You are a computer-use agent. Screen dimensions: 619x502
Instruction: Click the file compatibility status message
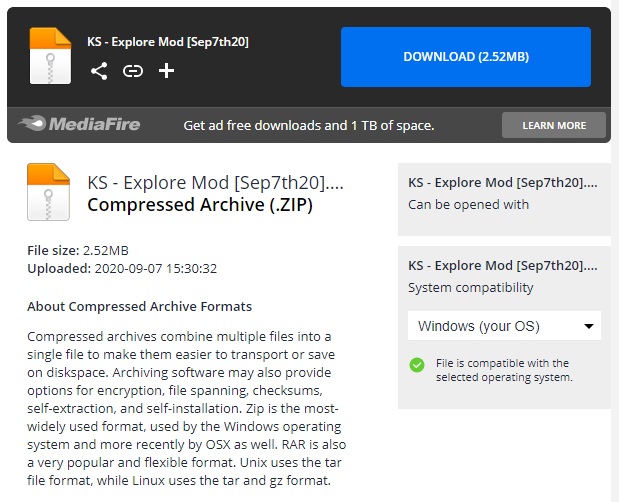[x=504, y=370]
